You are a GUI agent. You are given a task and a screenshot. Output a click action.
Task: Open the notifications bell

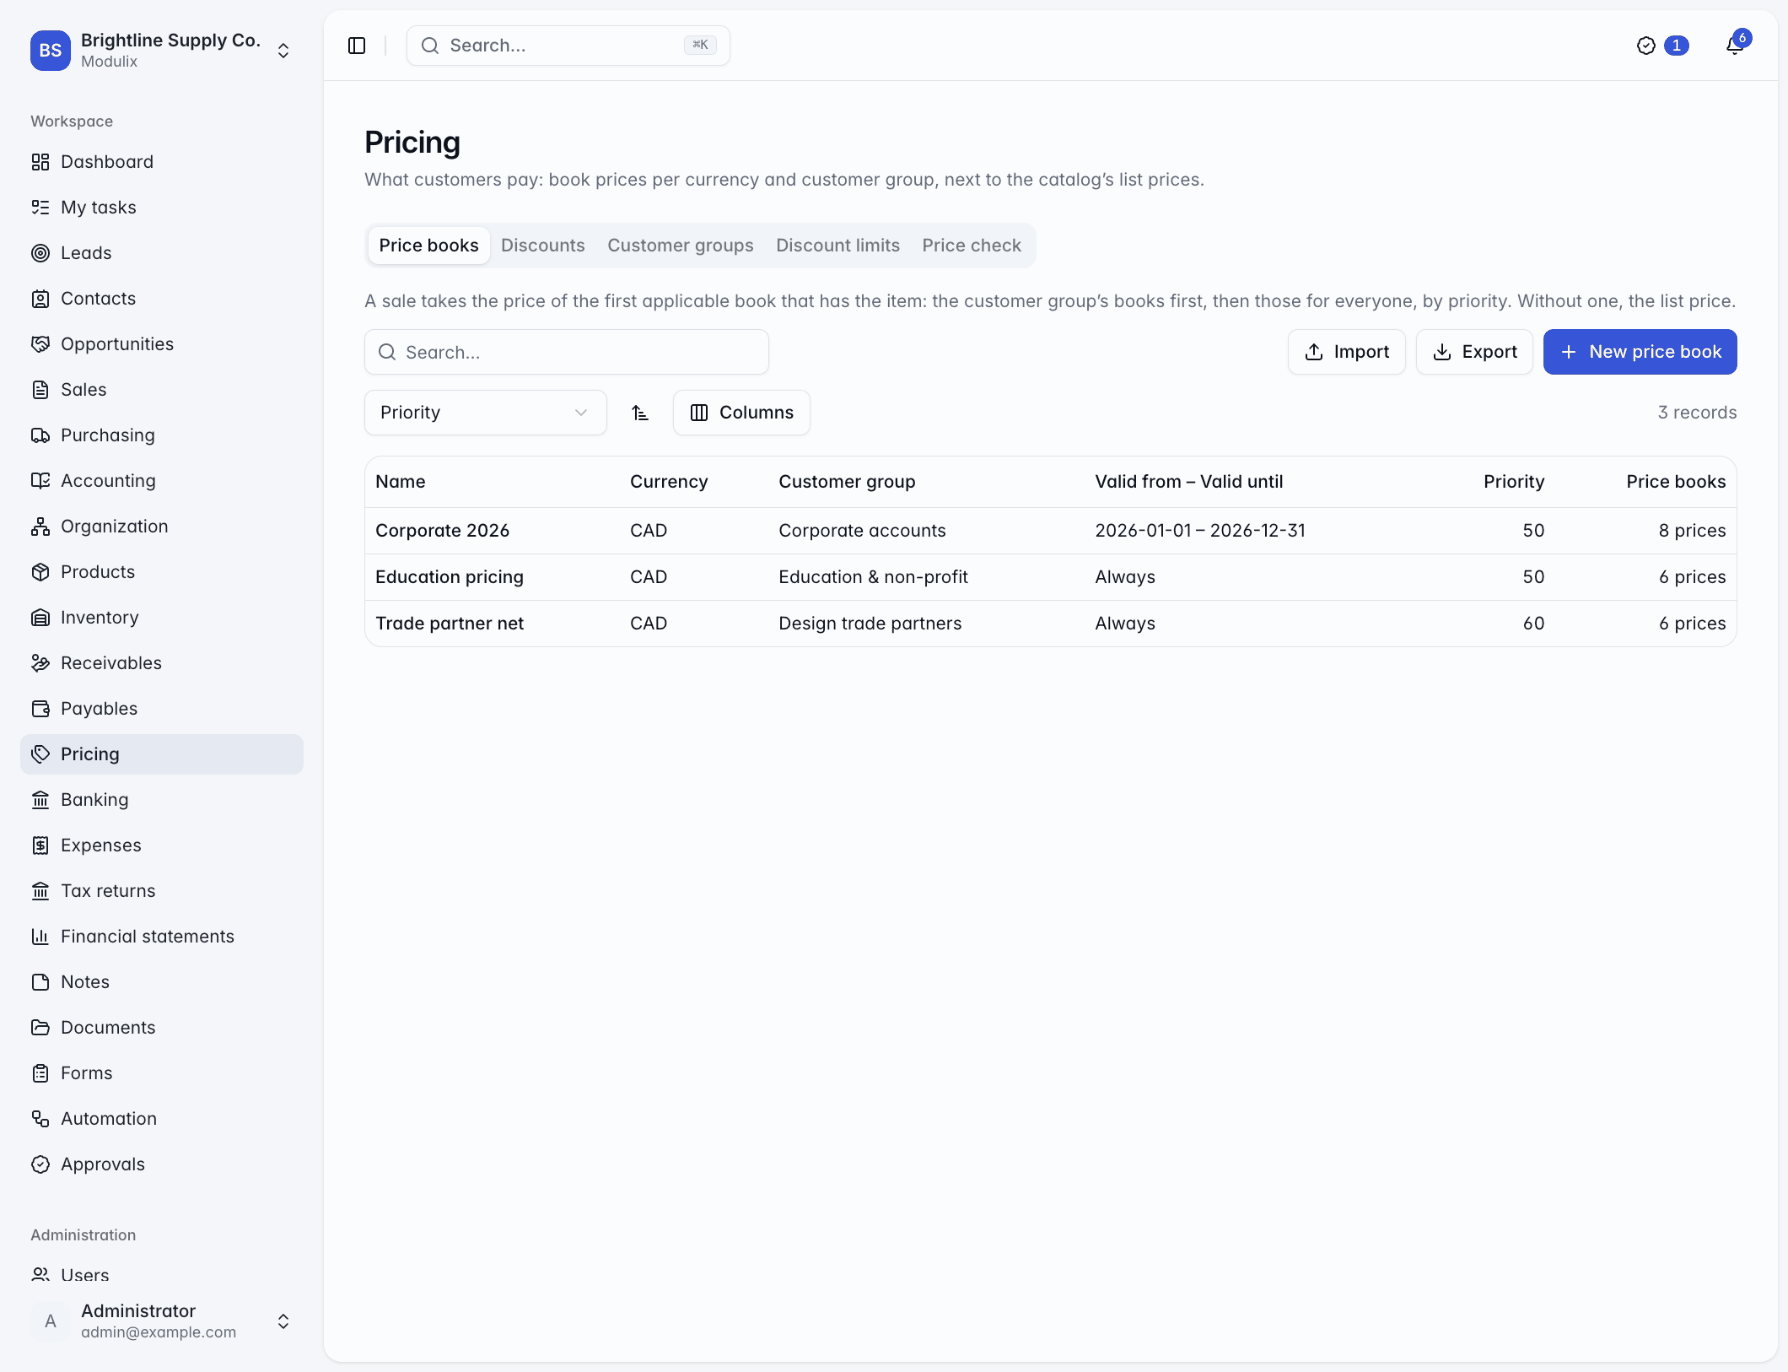point(1735,45)
